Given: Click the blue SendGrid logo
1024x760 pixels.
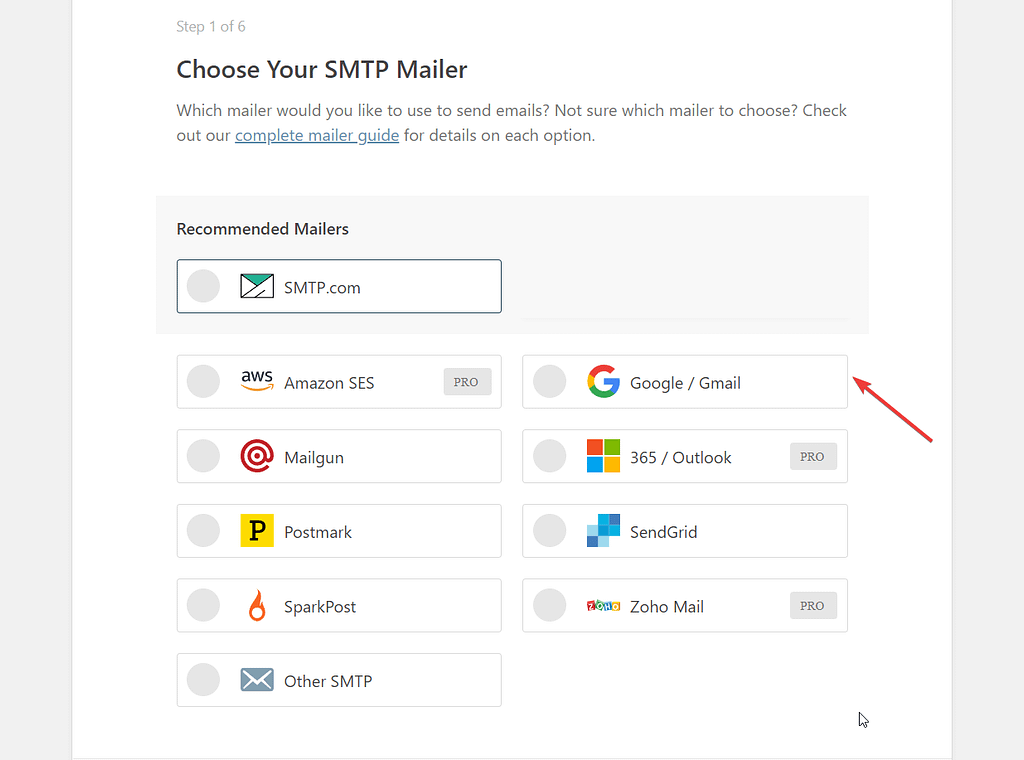Looking at the screenshot, I should pyautogui.click(x=603, y=530).
